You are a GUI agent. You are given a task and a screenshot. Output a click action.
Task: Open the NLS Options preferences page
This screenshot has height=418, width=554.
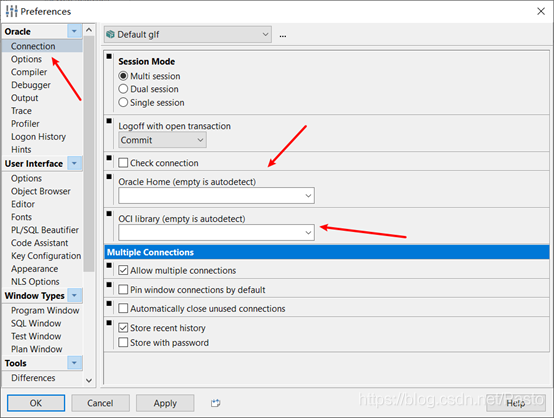pos(35,282)
